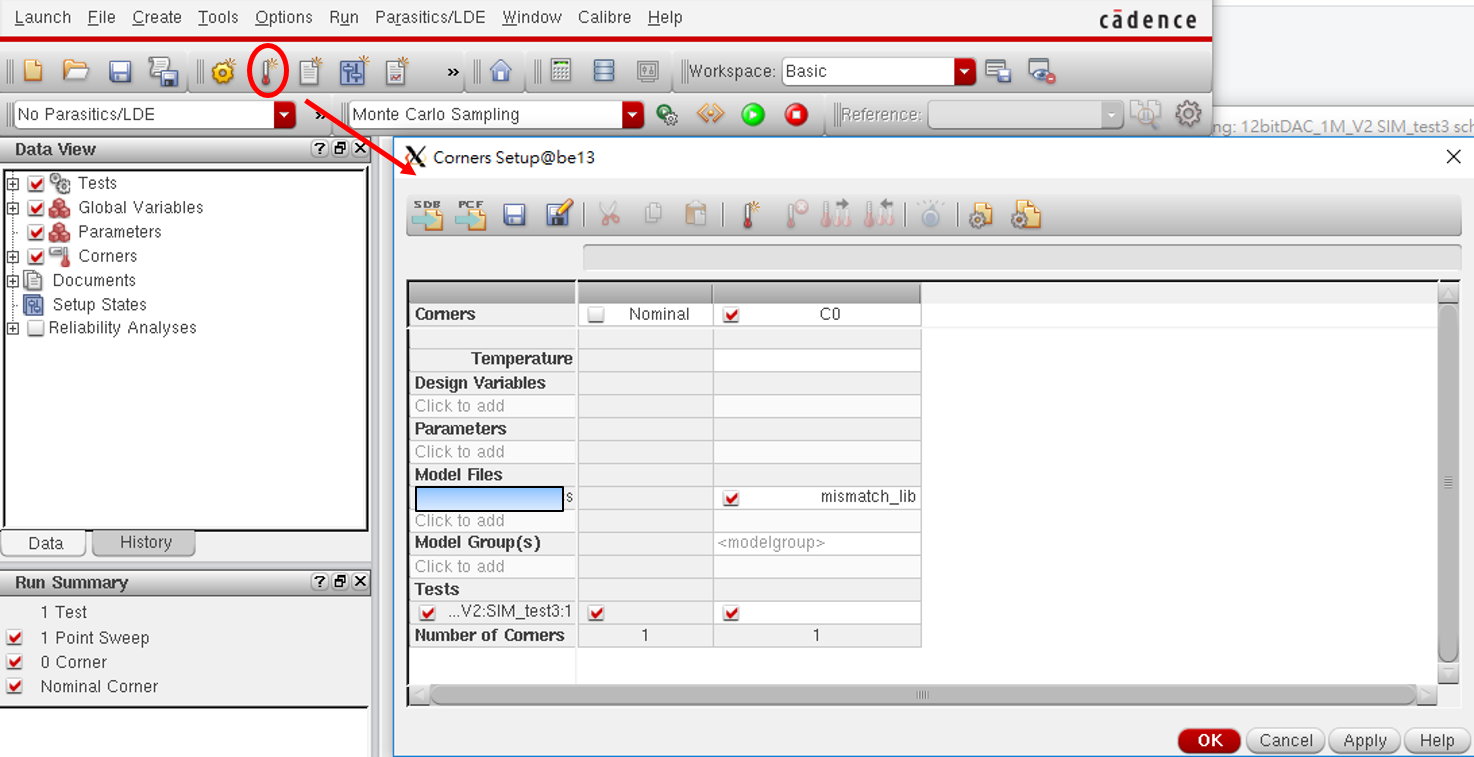The image size is (1474, 757).
Task: Show more toolbar items via the top-row chevron
Action: [x=453, y=72]
